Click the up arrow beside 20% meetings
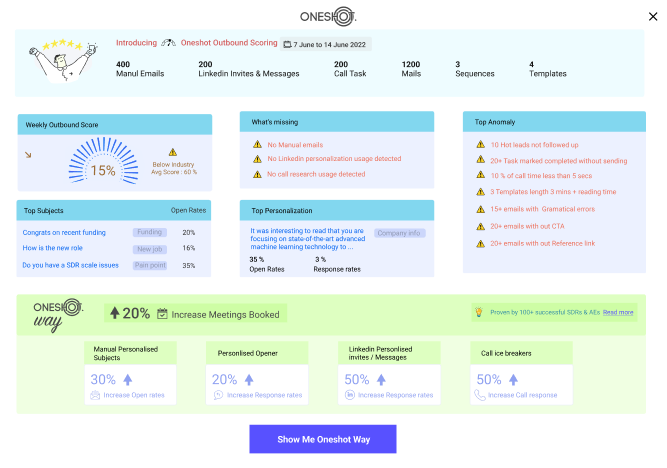 click(114, 313)
